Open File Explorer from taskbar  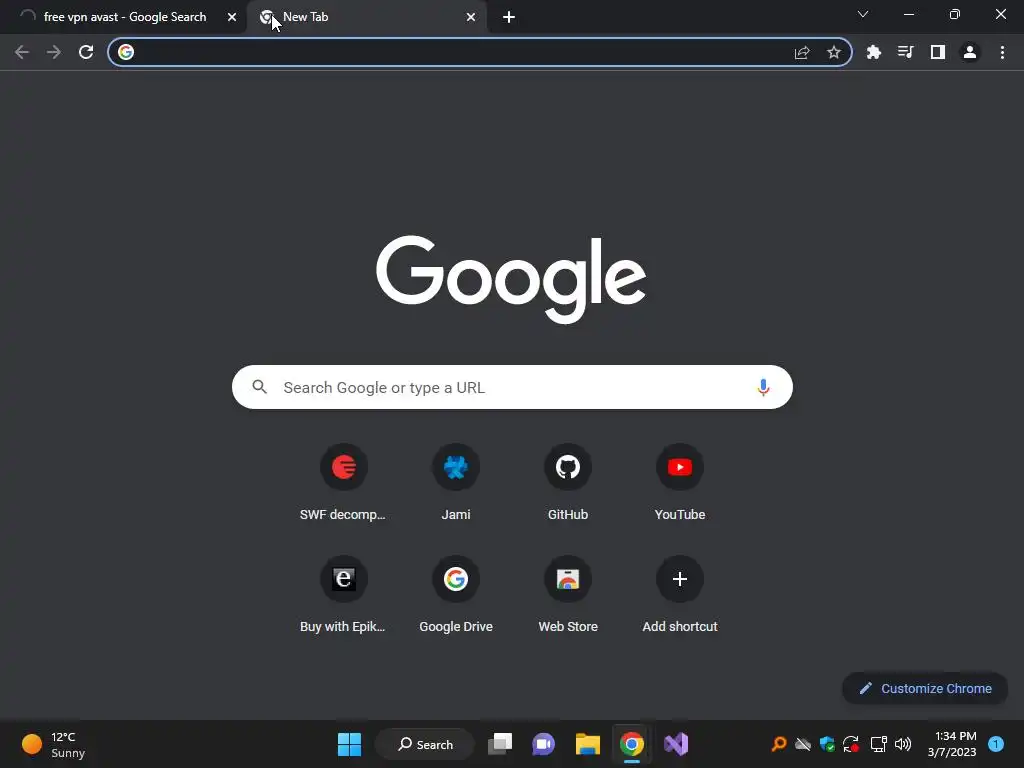pos(588,744)
